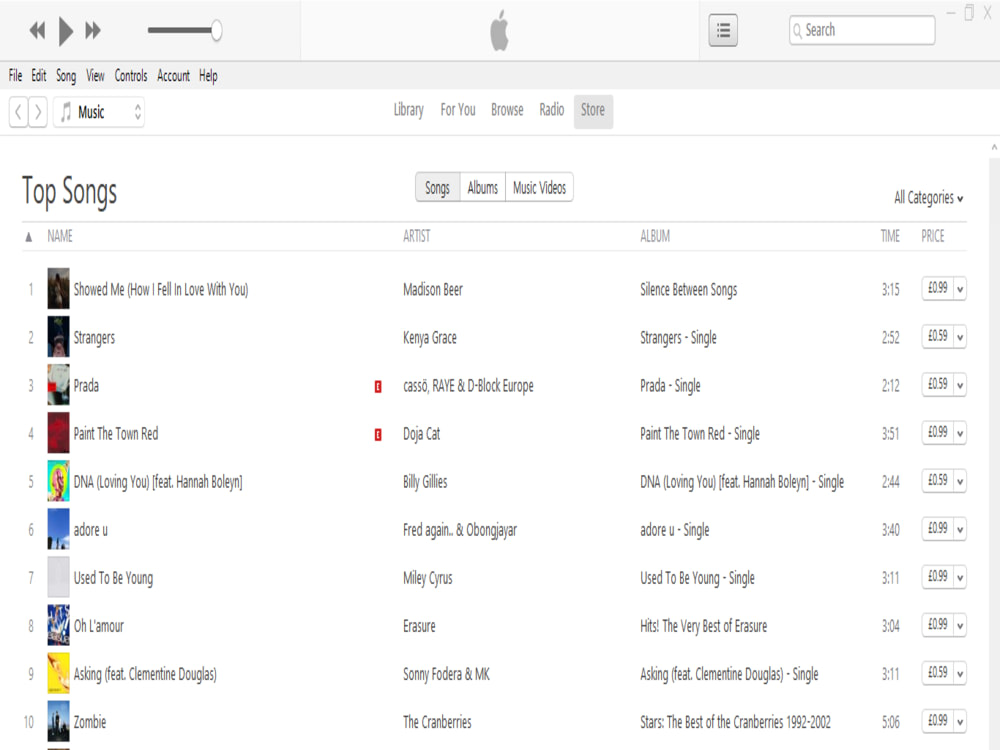Click the rewind/previous track icon
Viewport: 1000px width, 750px height.
37,30
